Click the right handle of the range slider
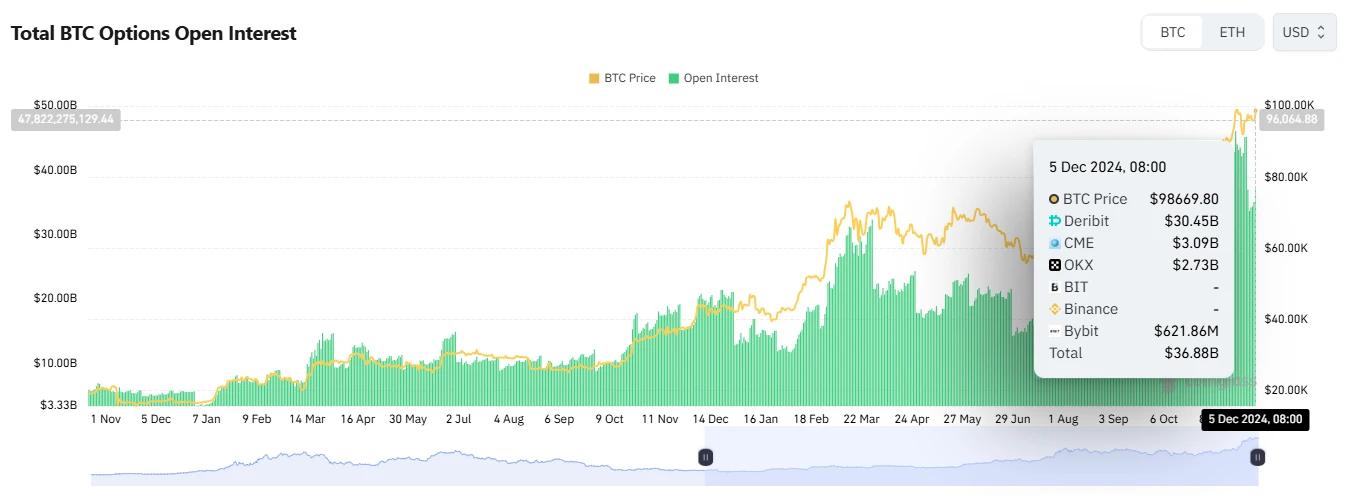The height and width of the screenshot is (495, 1347). pos(1258,457)
